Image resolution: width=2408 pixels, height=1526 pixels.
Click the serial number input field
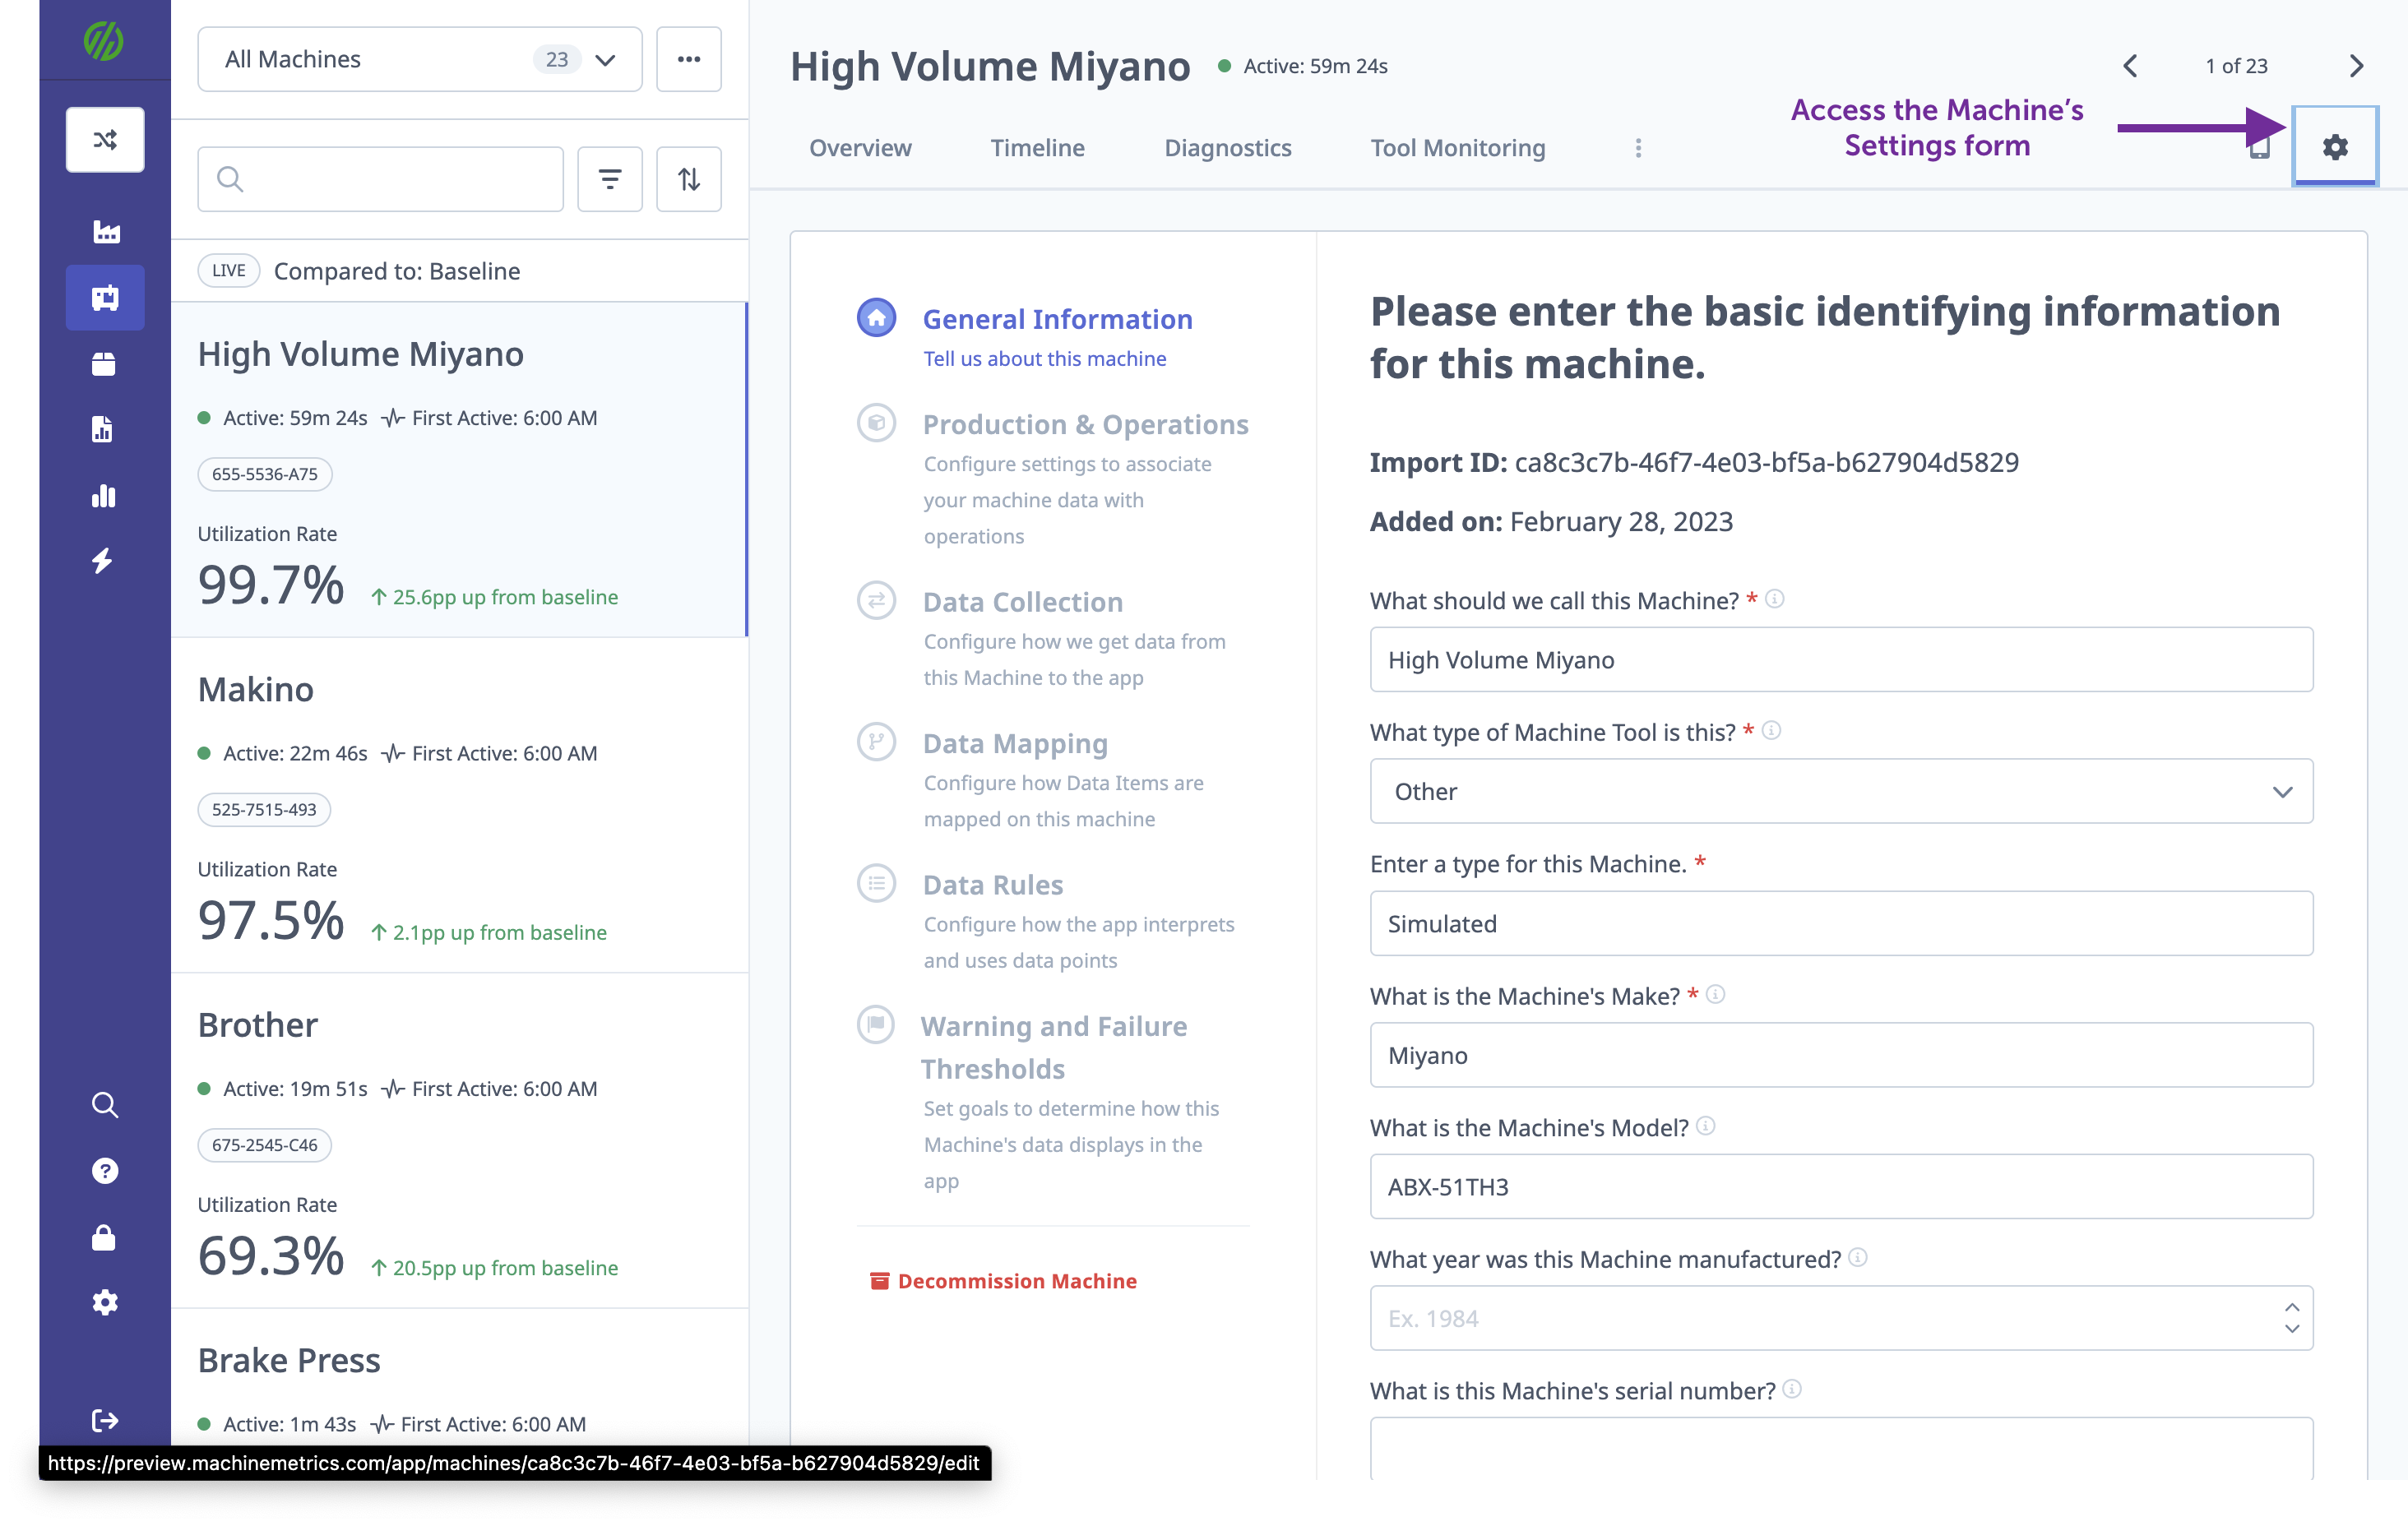click(1841, 1447)
